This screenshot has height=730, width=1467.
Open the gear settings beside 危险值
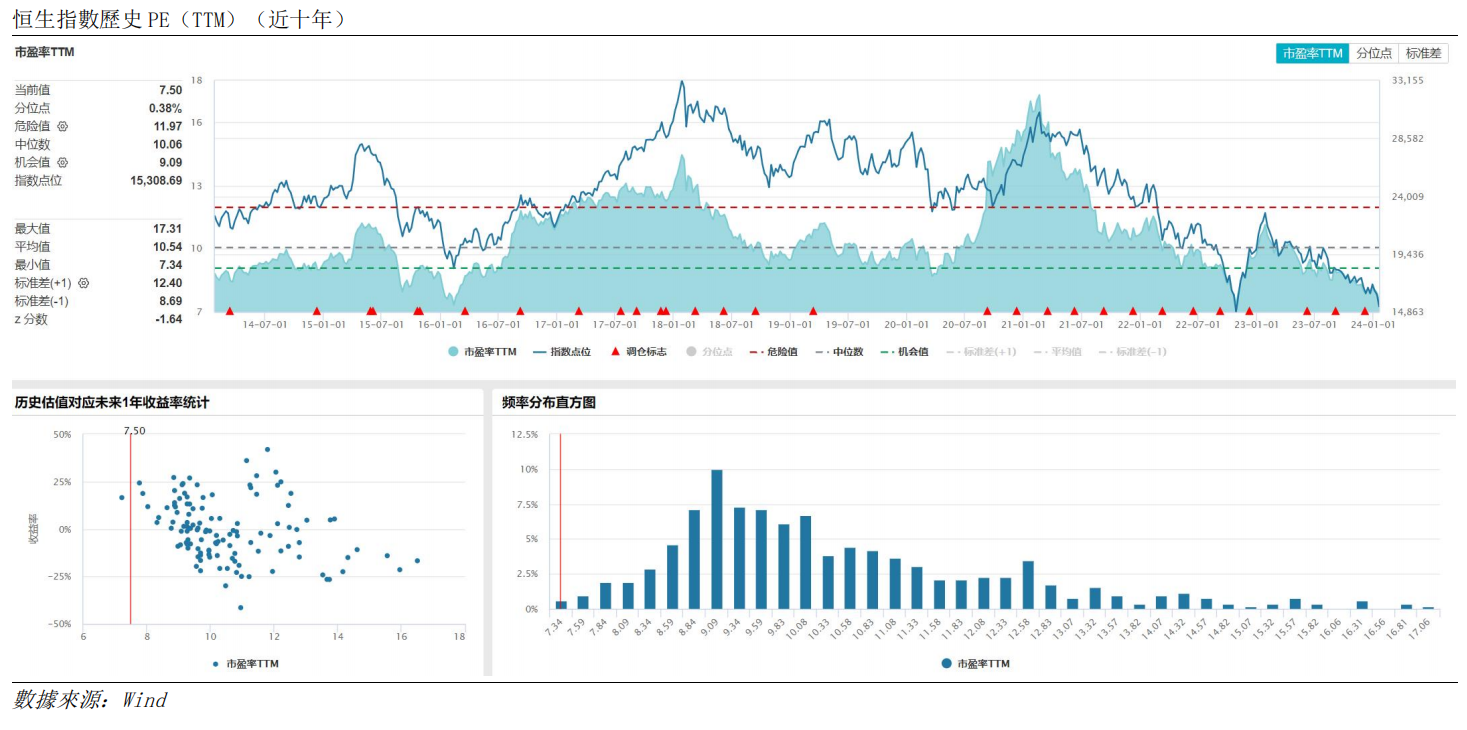point(62,127)
